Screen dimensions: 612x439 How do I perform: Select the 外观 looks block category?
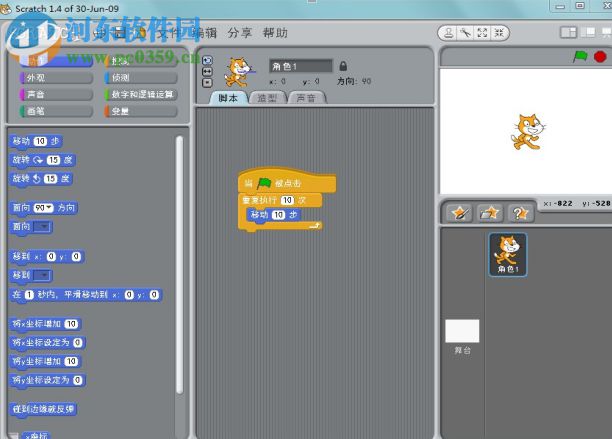(57, 78)
